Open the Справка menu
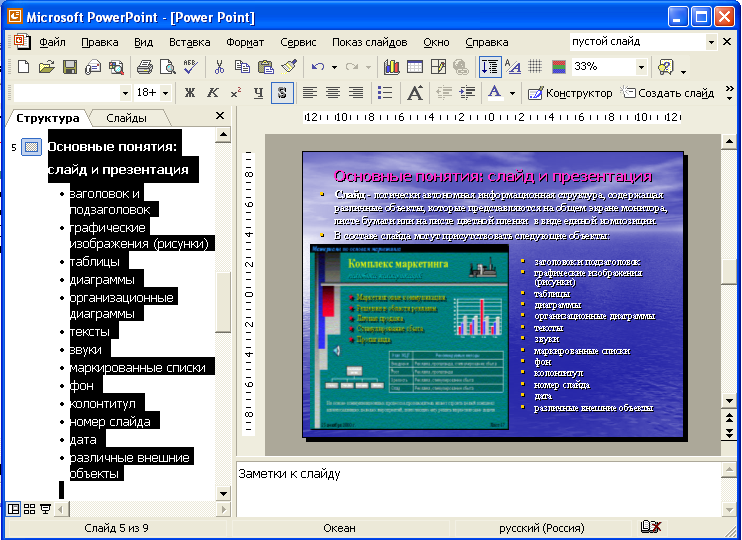The width and height of the screenshot is (742, 540). click(486, 42)
